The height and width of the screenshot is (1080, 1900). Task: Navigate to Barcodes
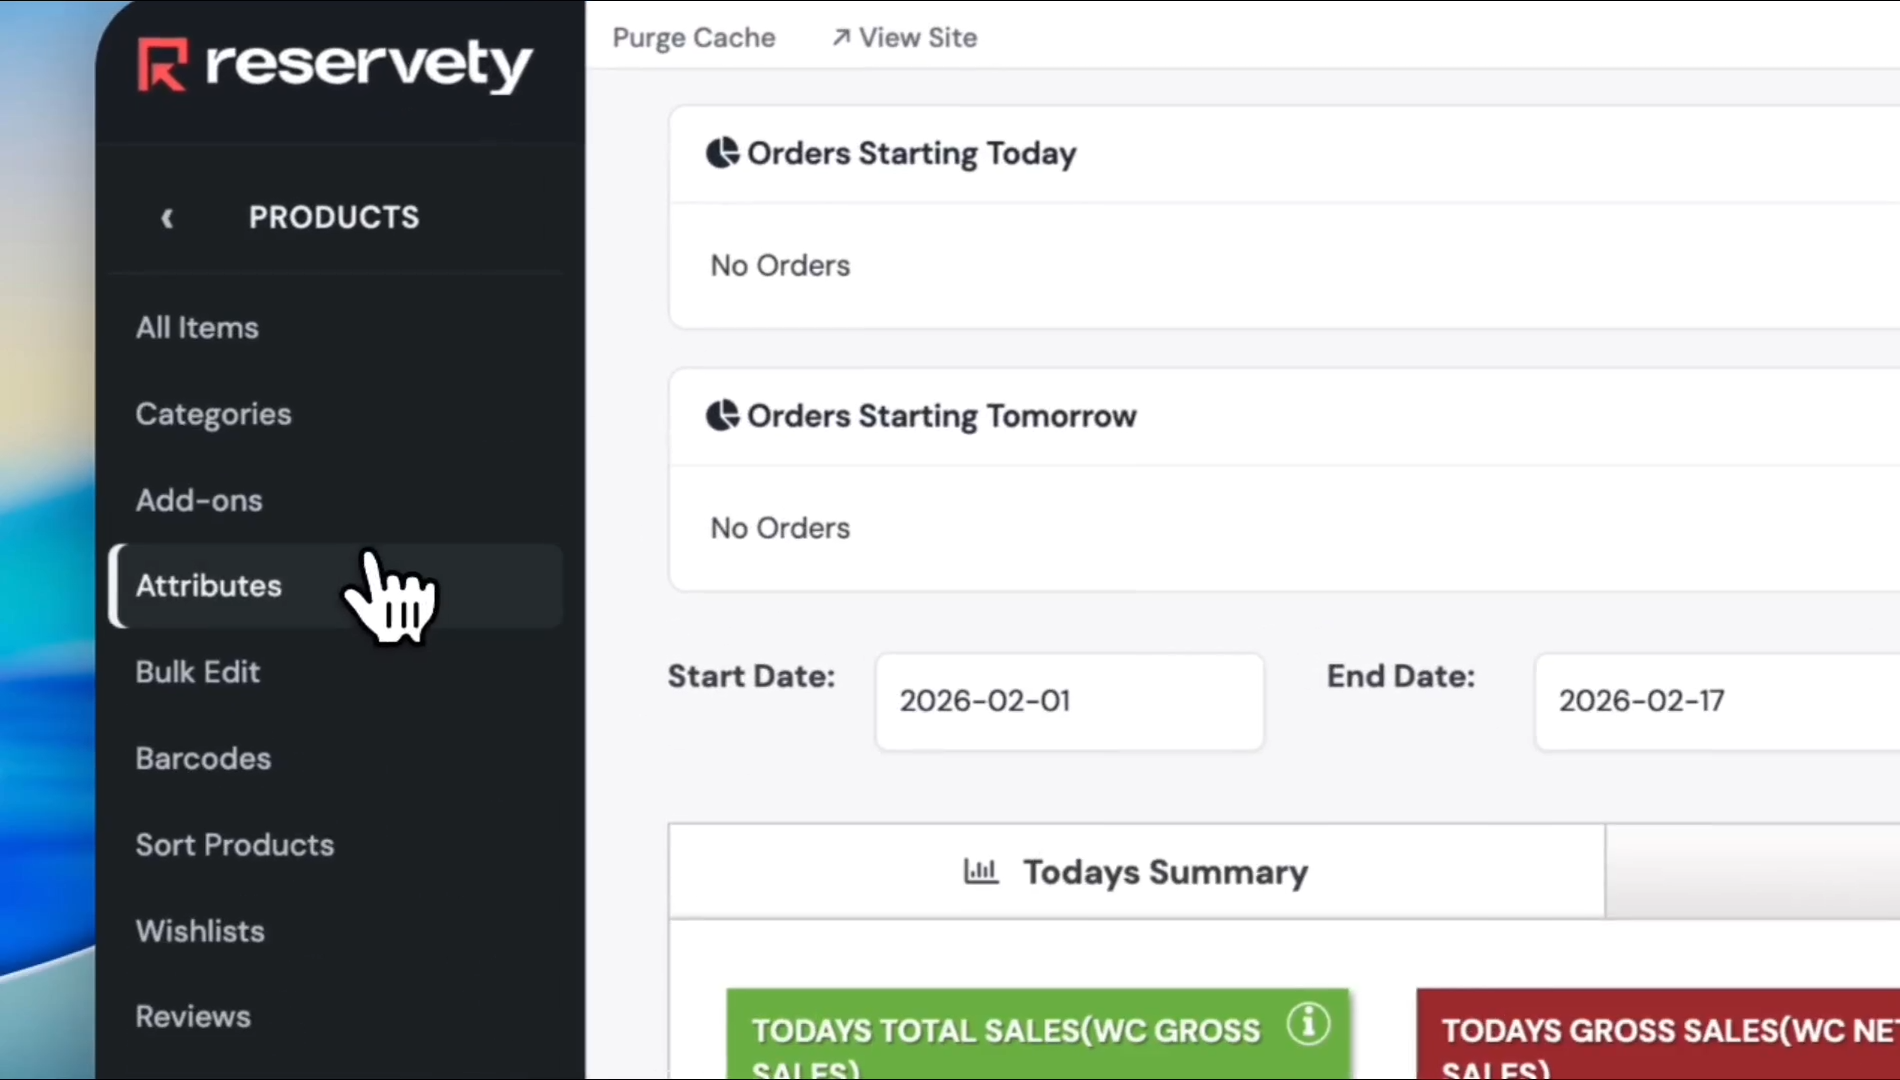(x=203, y=758)
